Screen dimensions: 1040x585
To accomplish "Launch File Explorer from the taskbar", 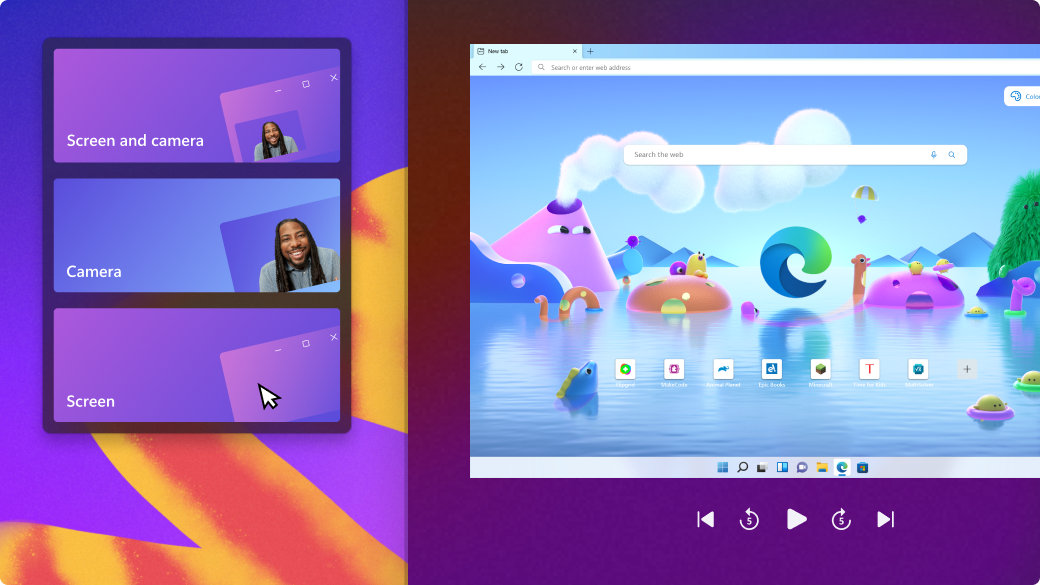I will point(822,467).
